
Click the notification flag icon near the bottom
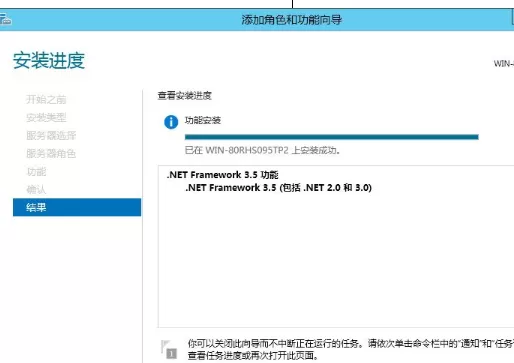(169, 349)
